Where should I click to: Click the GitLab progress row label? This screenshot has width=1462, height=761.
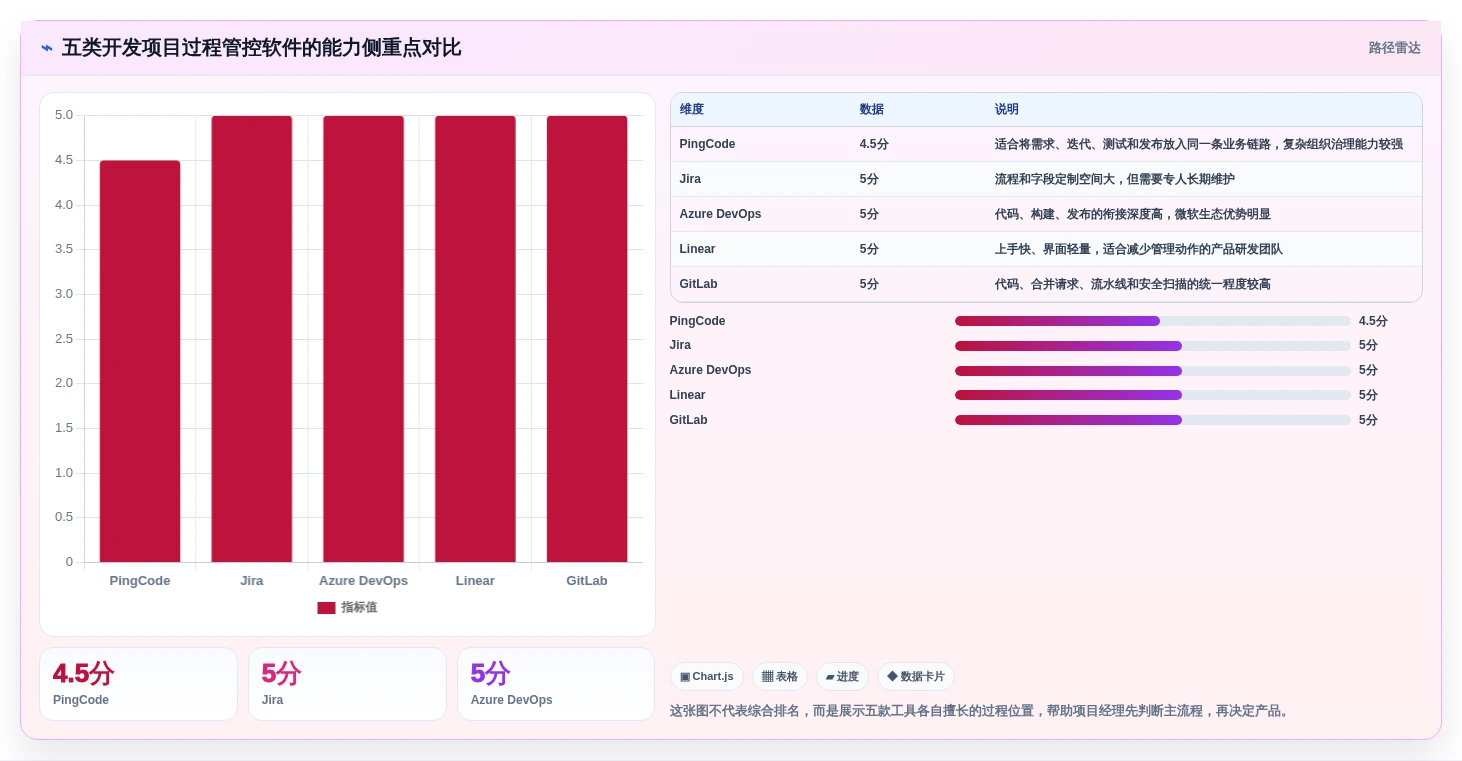coord(688,420)
